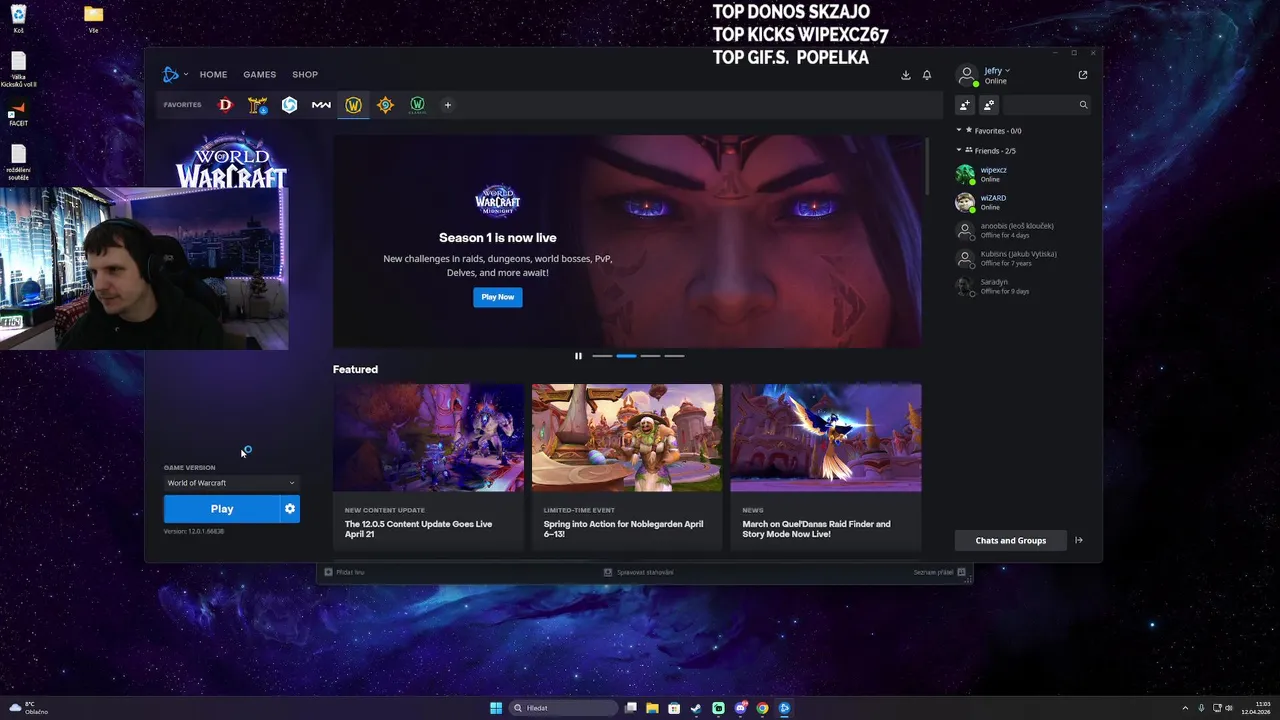1280x720 pixels.
Task: Select the Warcraft Rumble favorite icon
Action: pos(257,105)
